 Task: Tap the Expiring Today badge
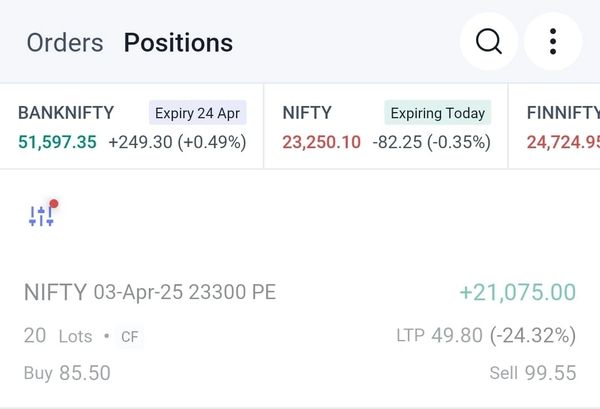pos(438,113)
